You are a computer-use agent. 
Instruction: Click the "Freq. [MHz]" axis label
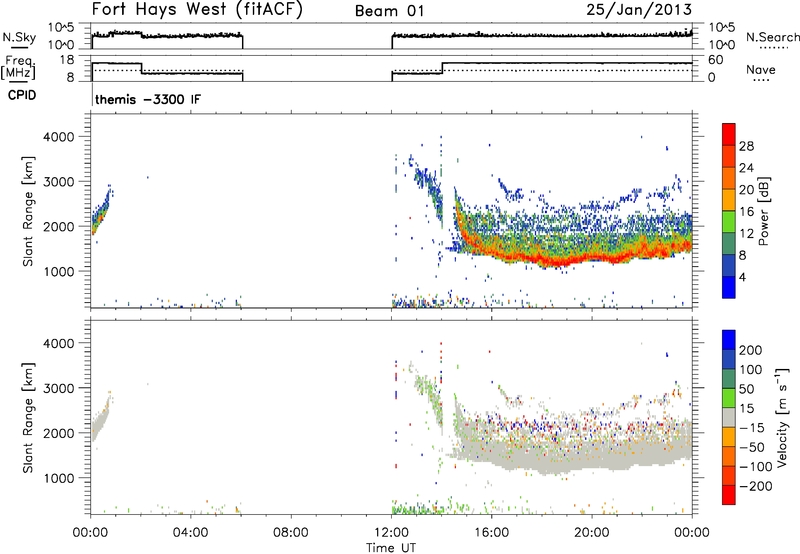click(19, 67)
